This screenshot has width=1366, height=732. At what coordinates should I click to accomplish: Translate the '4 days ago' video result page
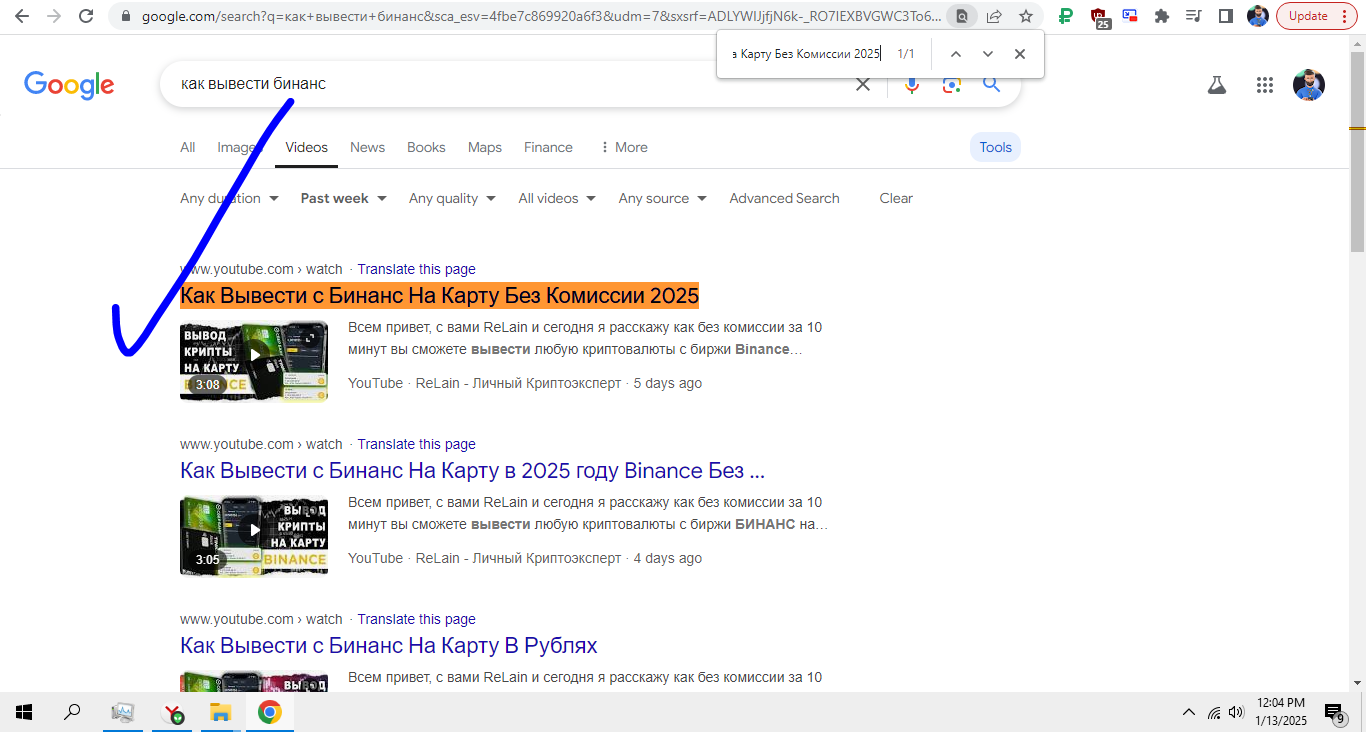[x=416, y=444]
